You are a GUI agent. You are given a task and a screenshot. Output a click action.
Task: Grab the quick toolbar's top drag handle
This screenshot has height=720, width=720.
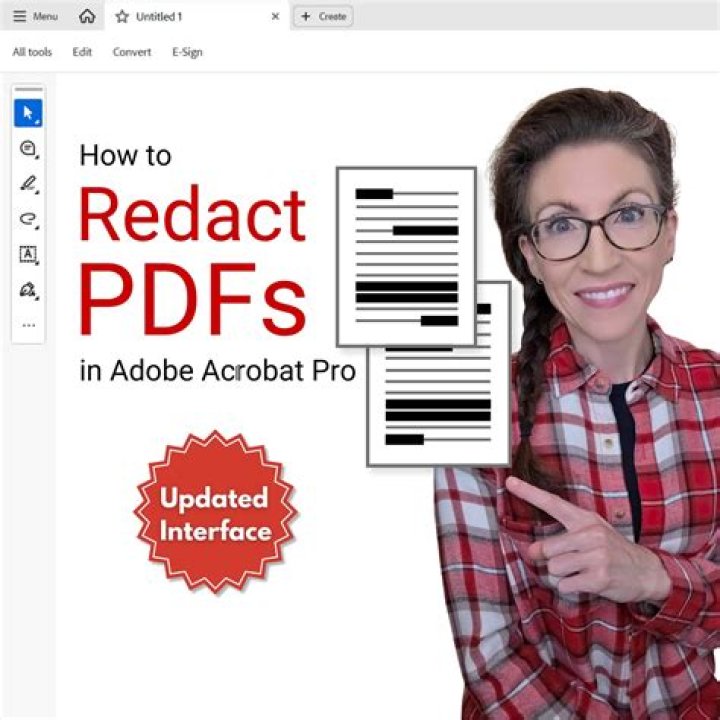(28, 89)
